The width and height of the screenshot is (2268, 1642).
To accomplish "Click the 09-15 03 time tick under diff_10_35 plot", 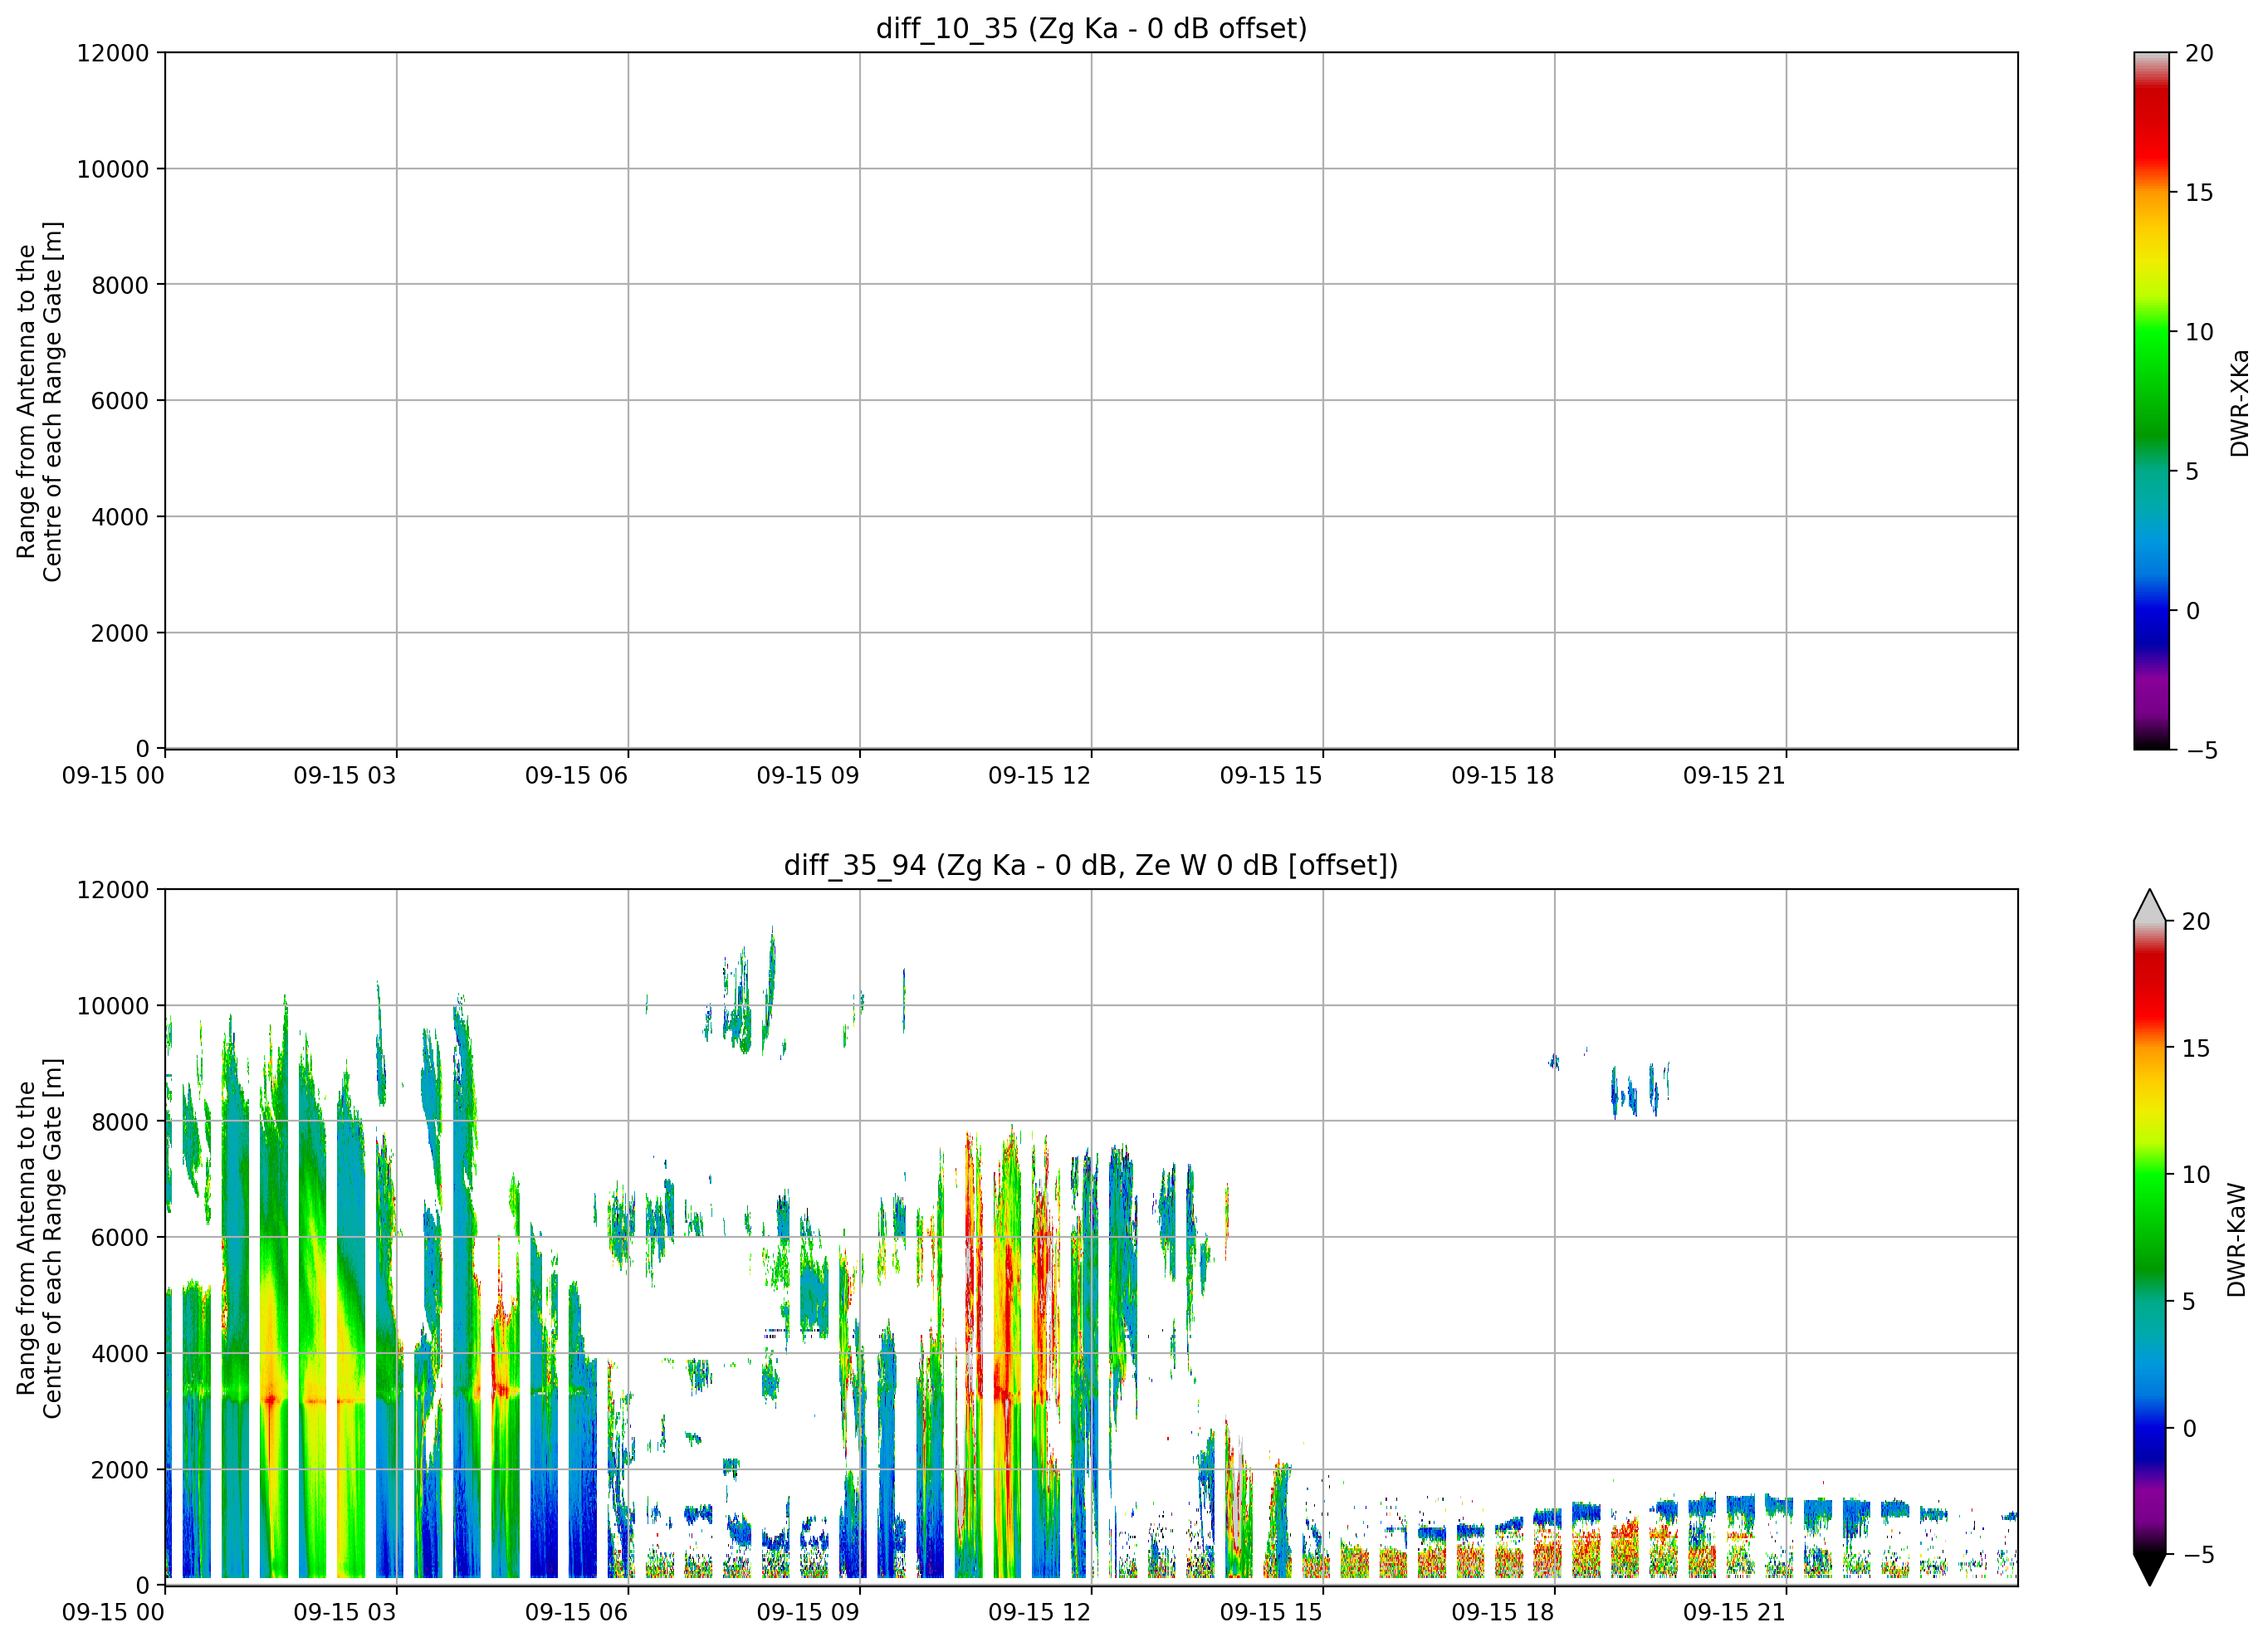I will click(345, 775).
